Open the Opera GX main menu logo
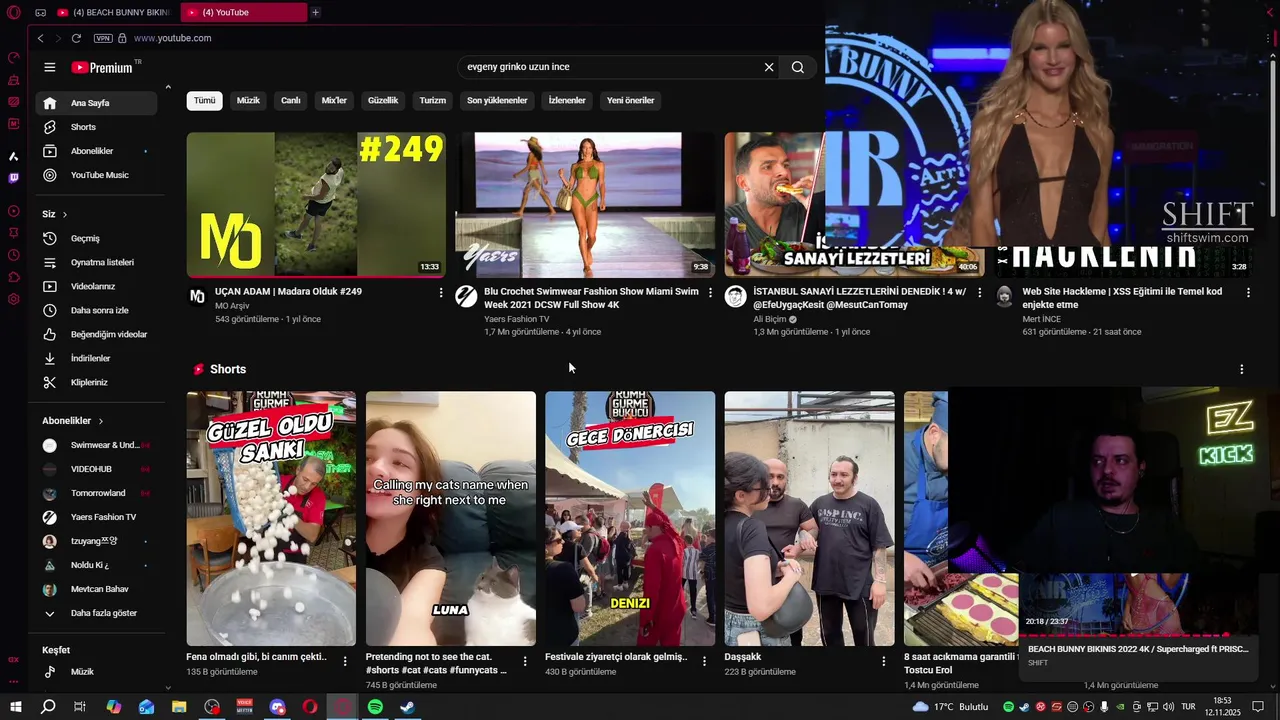 pos(13,12)
